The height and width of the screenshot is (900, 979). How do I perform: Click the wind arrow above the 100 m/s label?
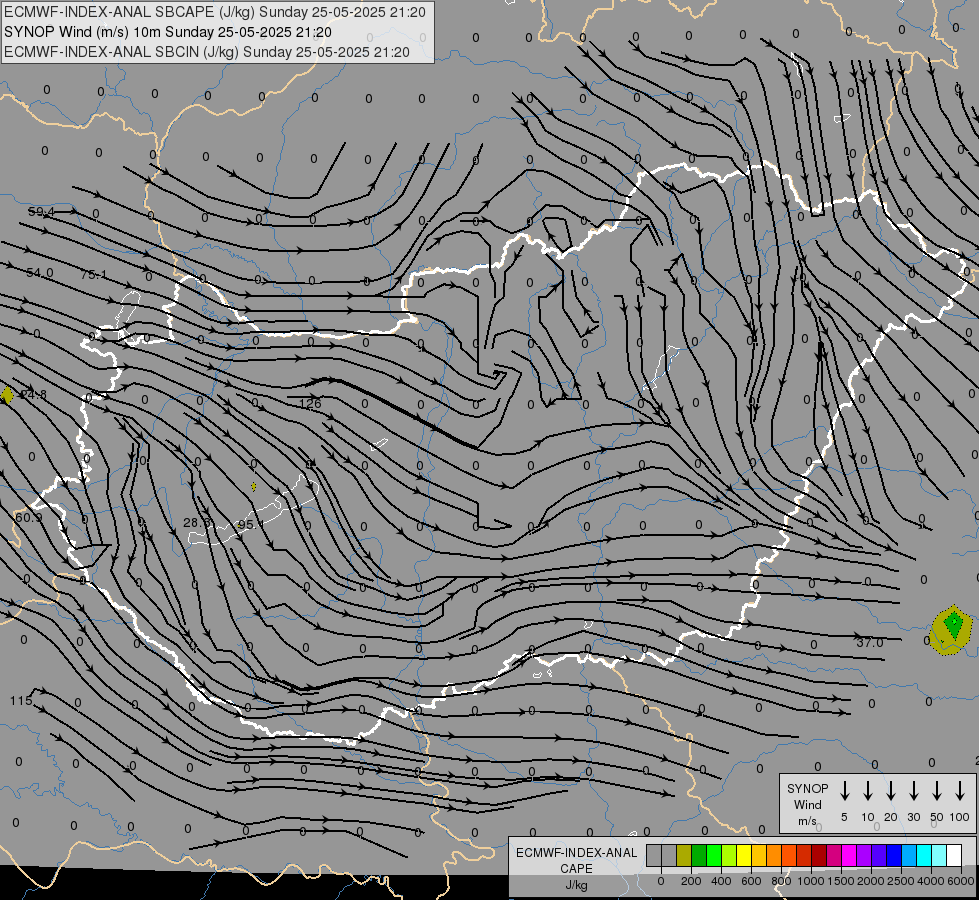coord(960,791)
